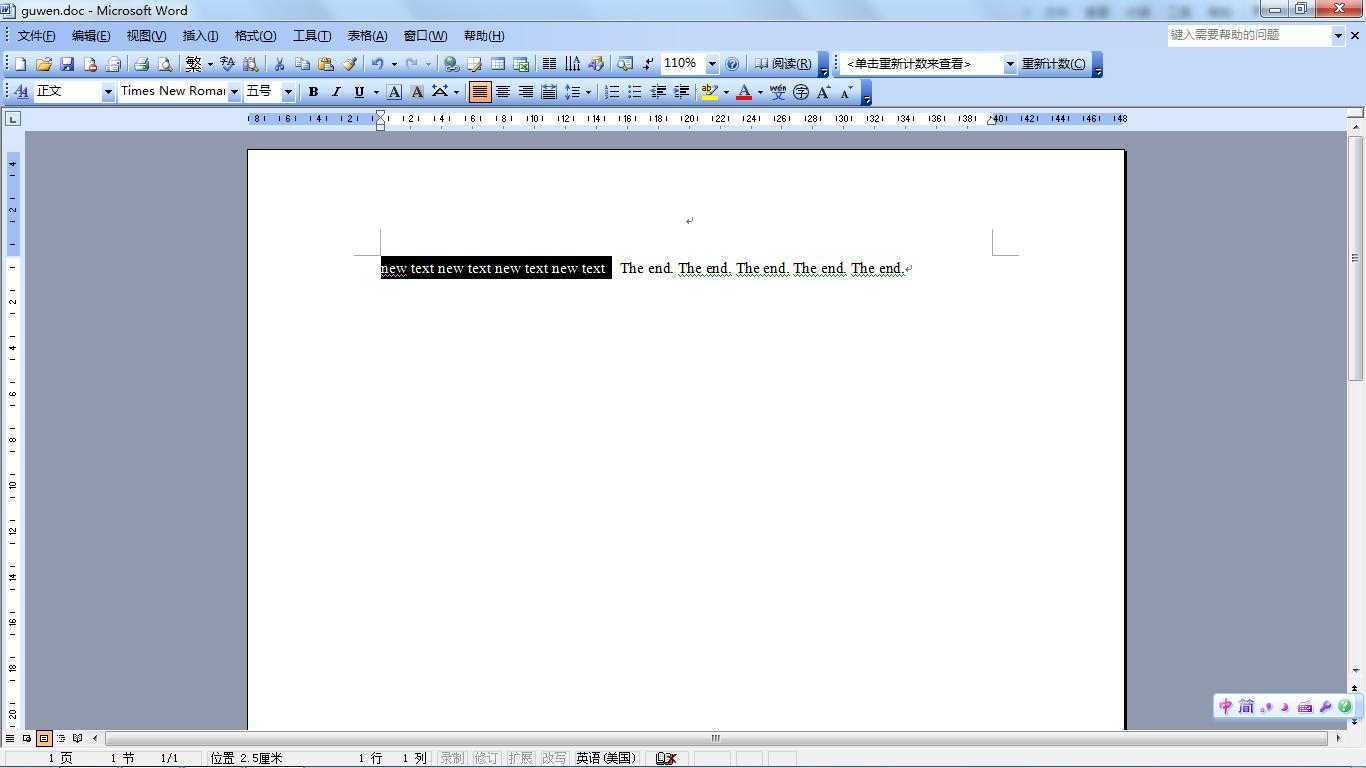Toggle right text alignment
This screenshot has height=768, width=1366.
[526, 92]
